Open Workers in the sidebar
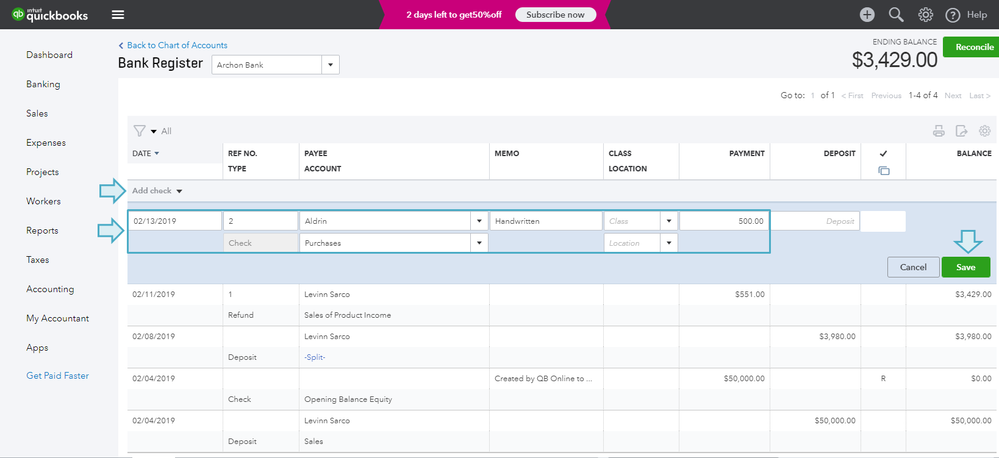Image resolution: width=999 pixels, height=458 pixels. click(43, 201)
